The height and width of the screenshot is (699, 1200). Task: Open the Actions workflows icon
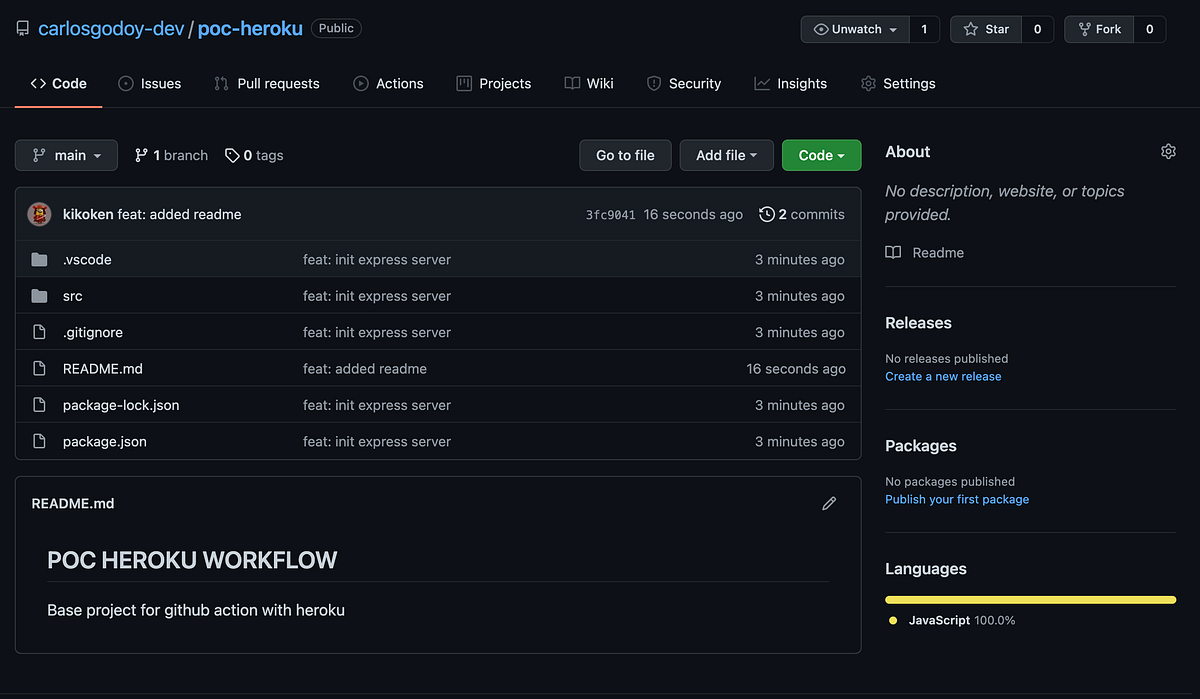[x=360, y=84]
